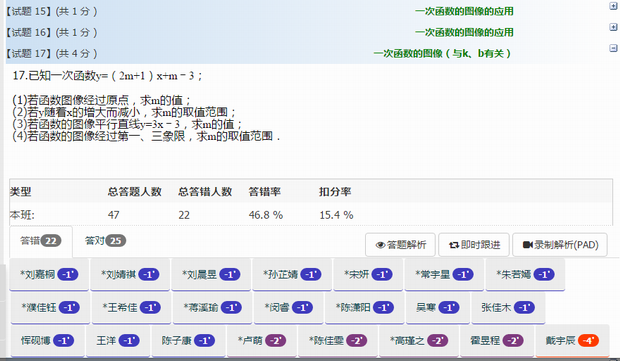Select student 王洋 with -1' score
The width and height of the screenshot is (620, 361).
pos(118,340)
